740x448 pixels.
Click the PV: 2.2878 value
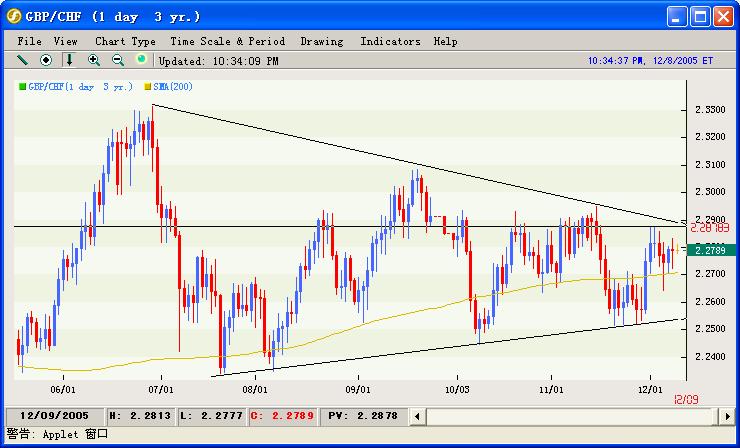click(362, 416)
